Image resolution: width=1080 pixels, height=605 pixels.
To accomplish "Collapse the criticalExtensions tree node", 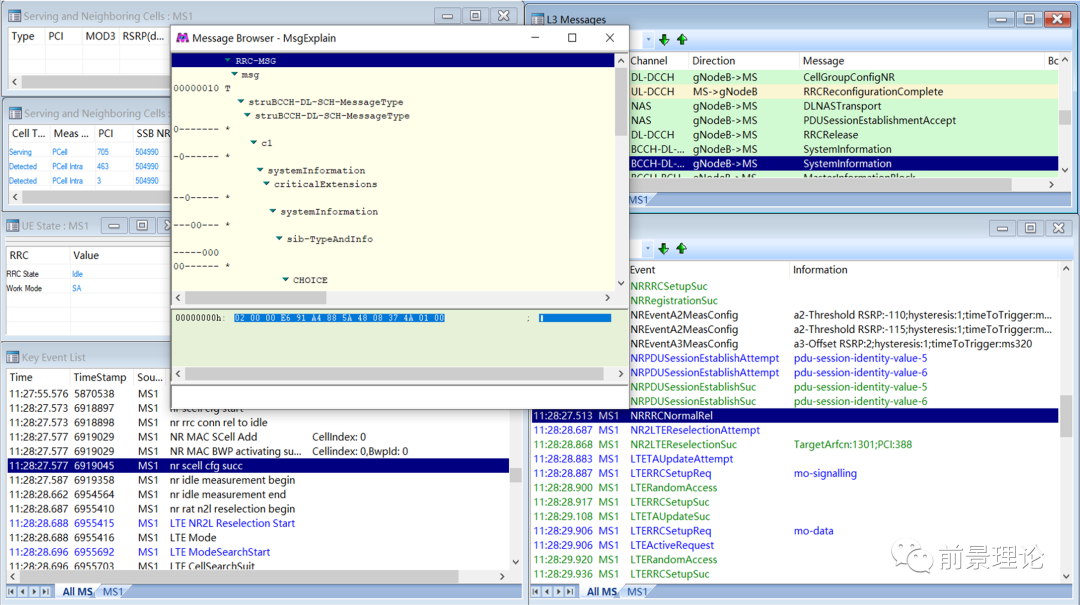I will point(266,184).
